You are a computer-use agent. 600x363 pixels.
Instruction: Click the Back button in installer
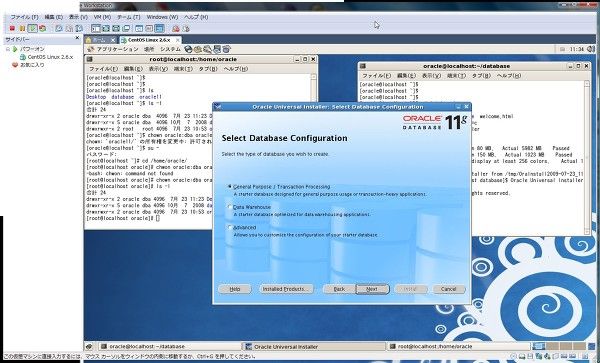click(x=339, y=289)
